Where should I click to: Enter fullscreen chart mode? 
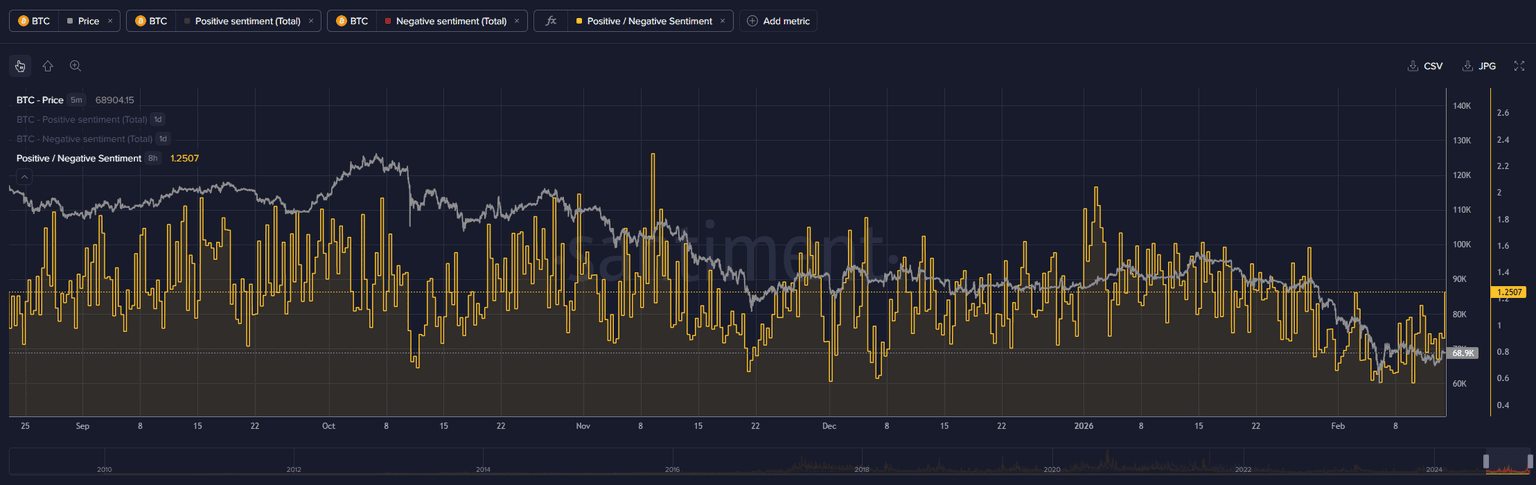point(1519,66)
